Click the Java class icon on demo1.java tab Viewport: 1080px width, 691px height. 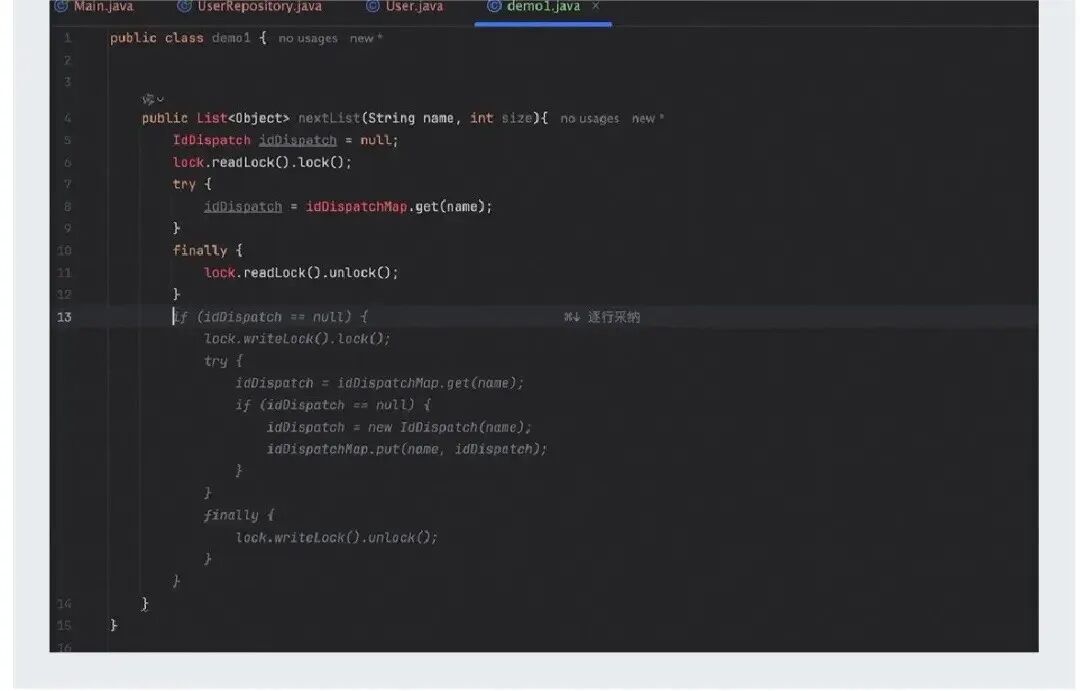(494, 6)
